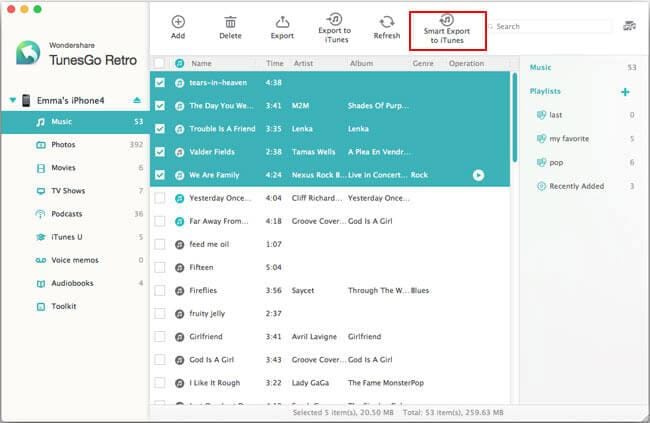Click the TunesGo Retro logo
This screenshot has width=650, height=423.
[x=28, y=52]
